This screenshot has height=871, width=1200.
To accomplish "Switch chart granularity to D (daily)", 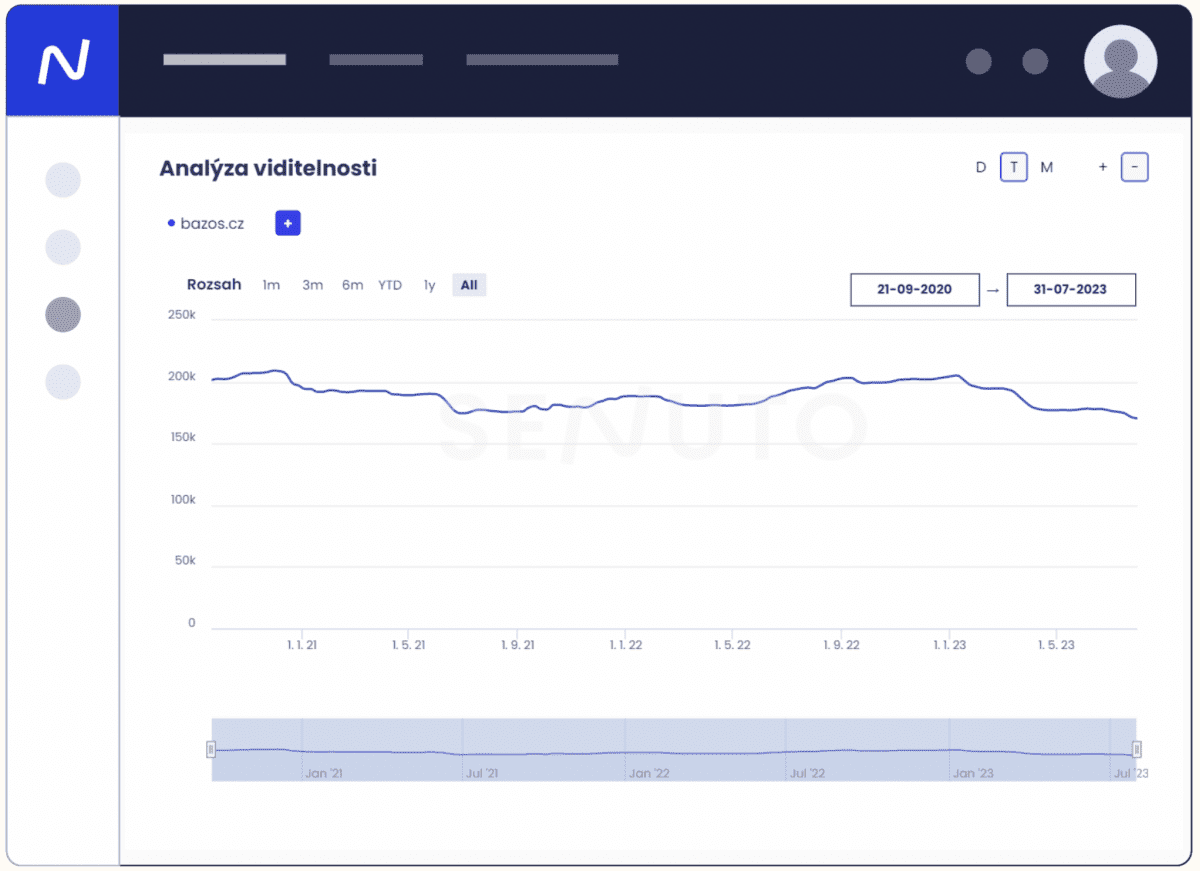I will point(981,167).
